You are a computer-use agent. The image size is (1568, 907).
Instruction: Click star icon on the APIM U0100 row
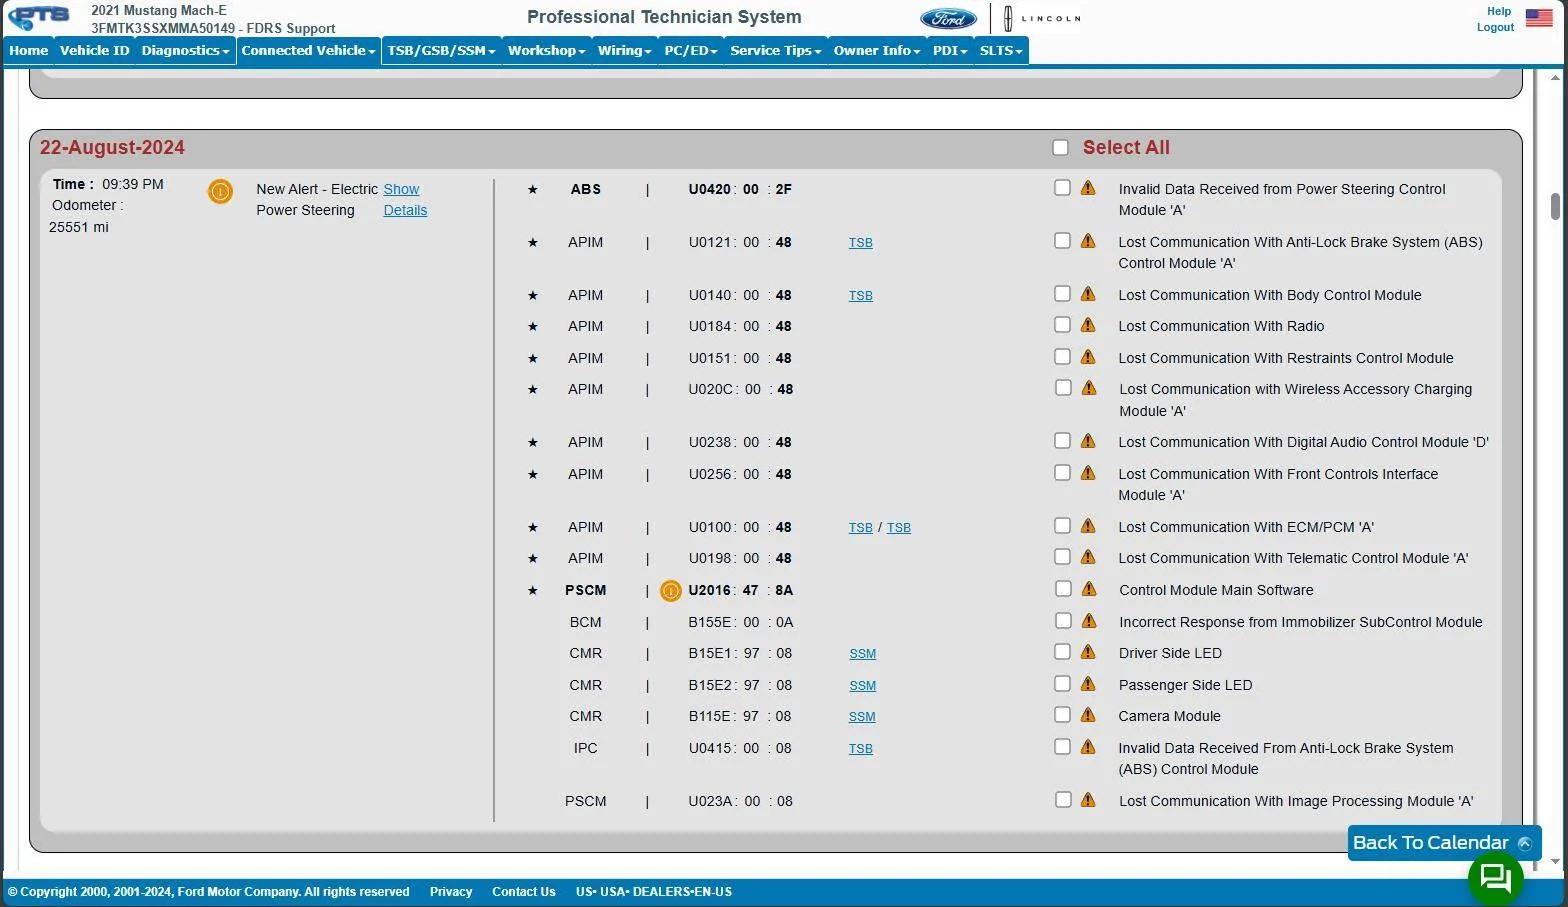coord(533,527)
